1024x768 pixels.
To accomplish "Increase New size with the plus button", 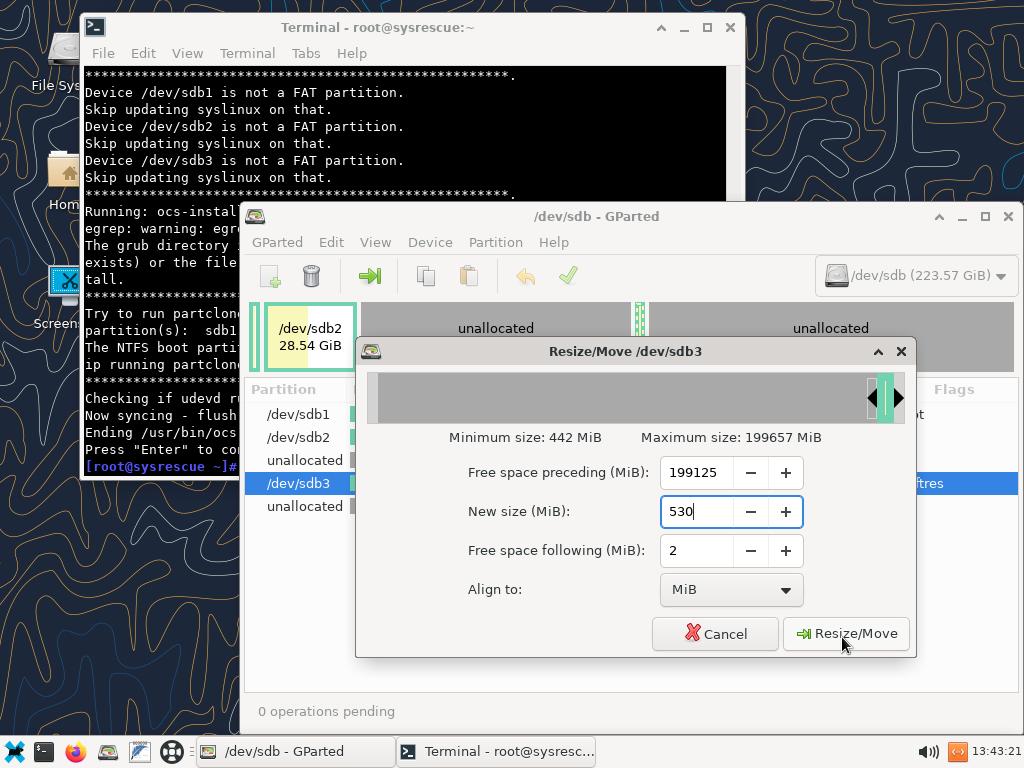I will pyautogui.click(x=785, y=512).
